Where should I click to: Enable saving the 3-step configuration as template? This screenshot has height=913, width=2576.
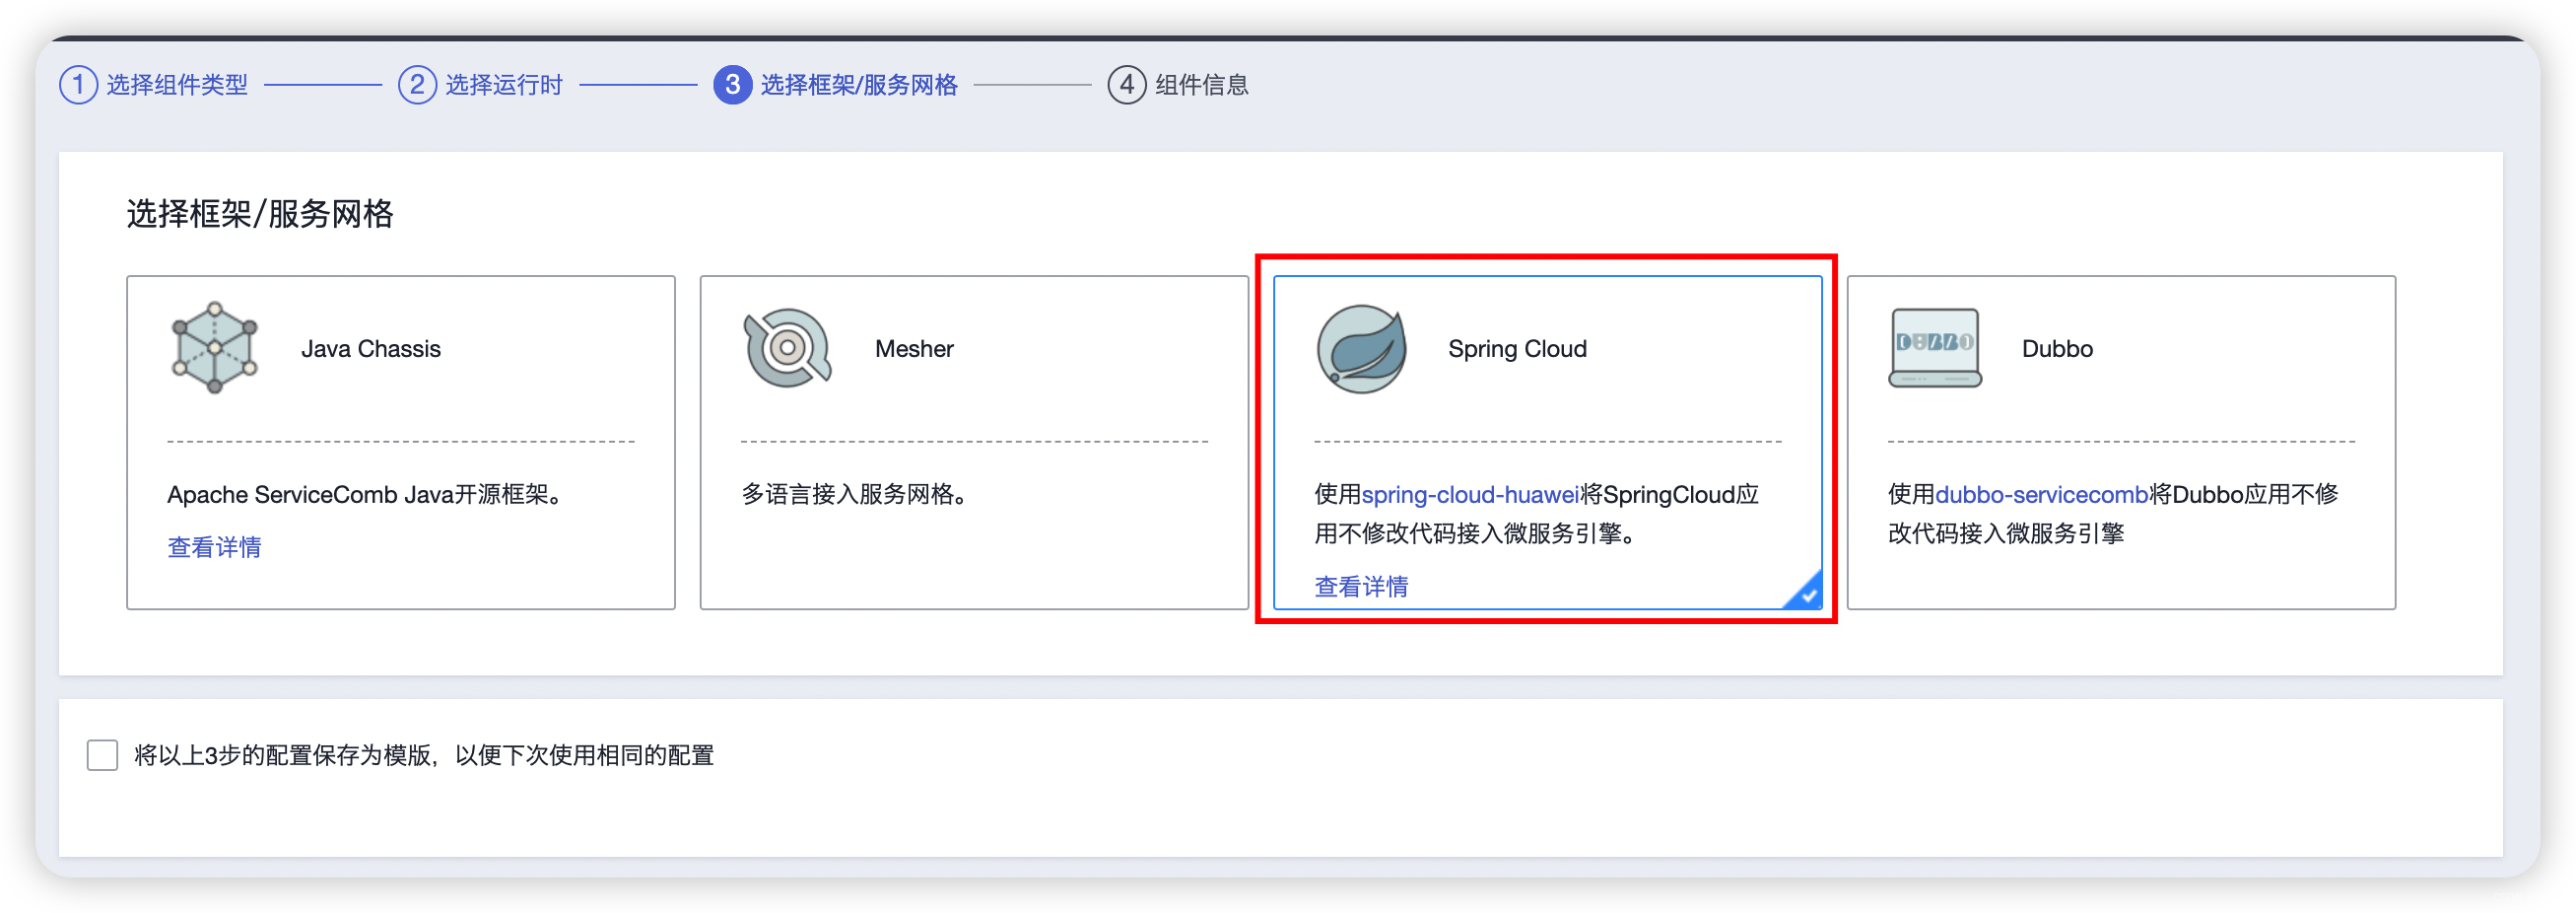point(102,755)
